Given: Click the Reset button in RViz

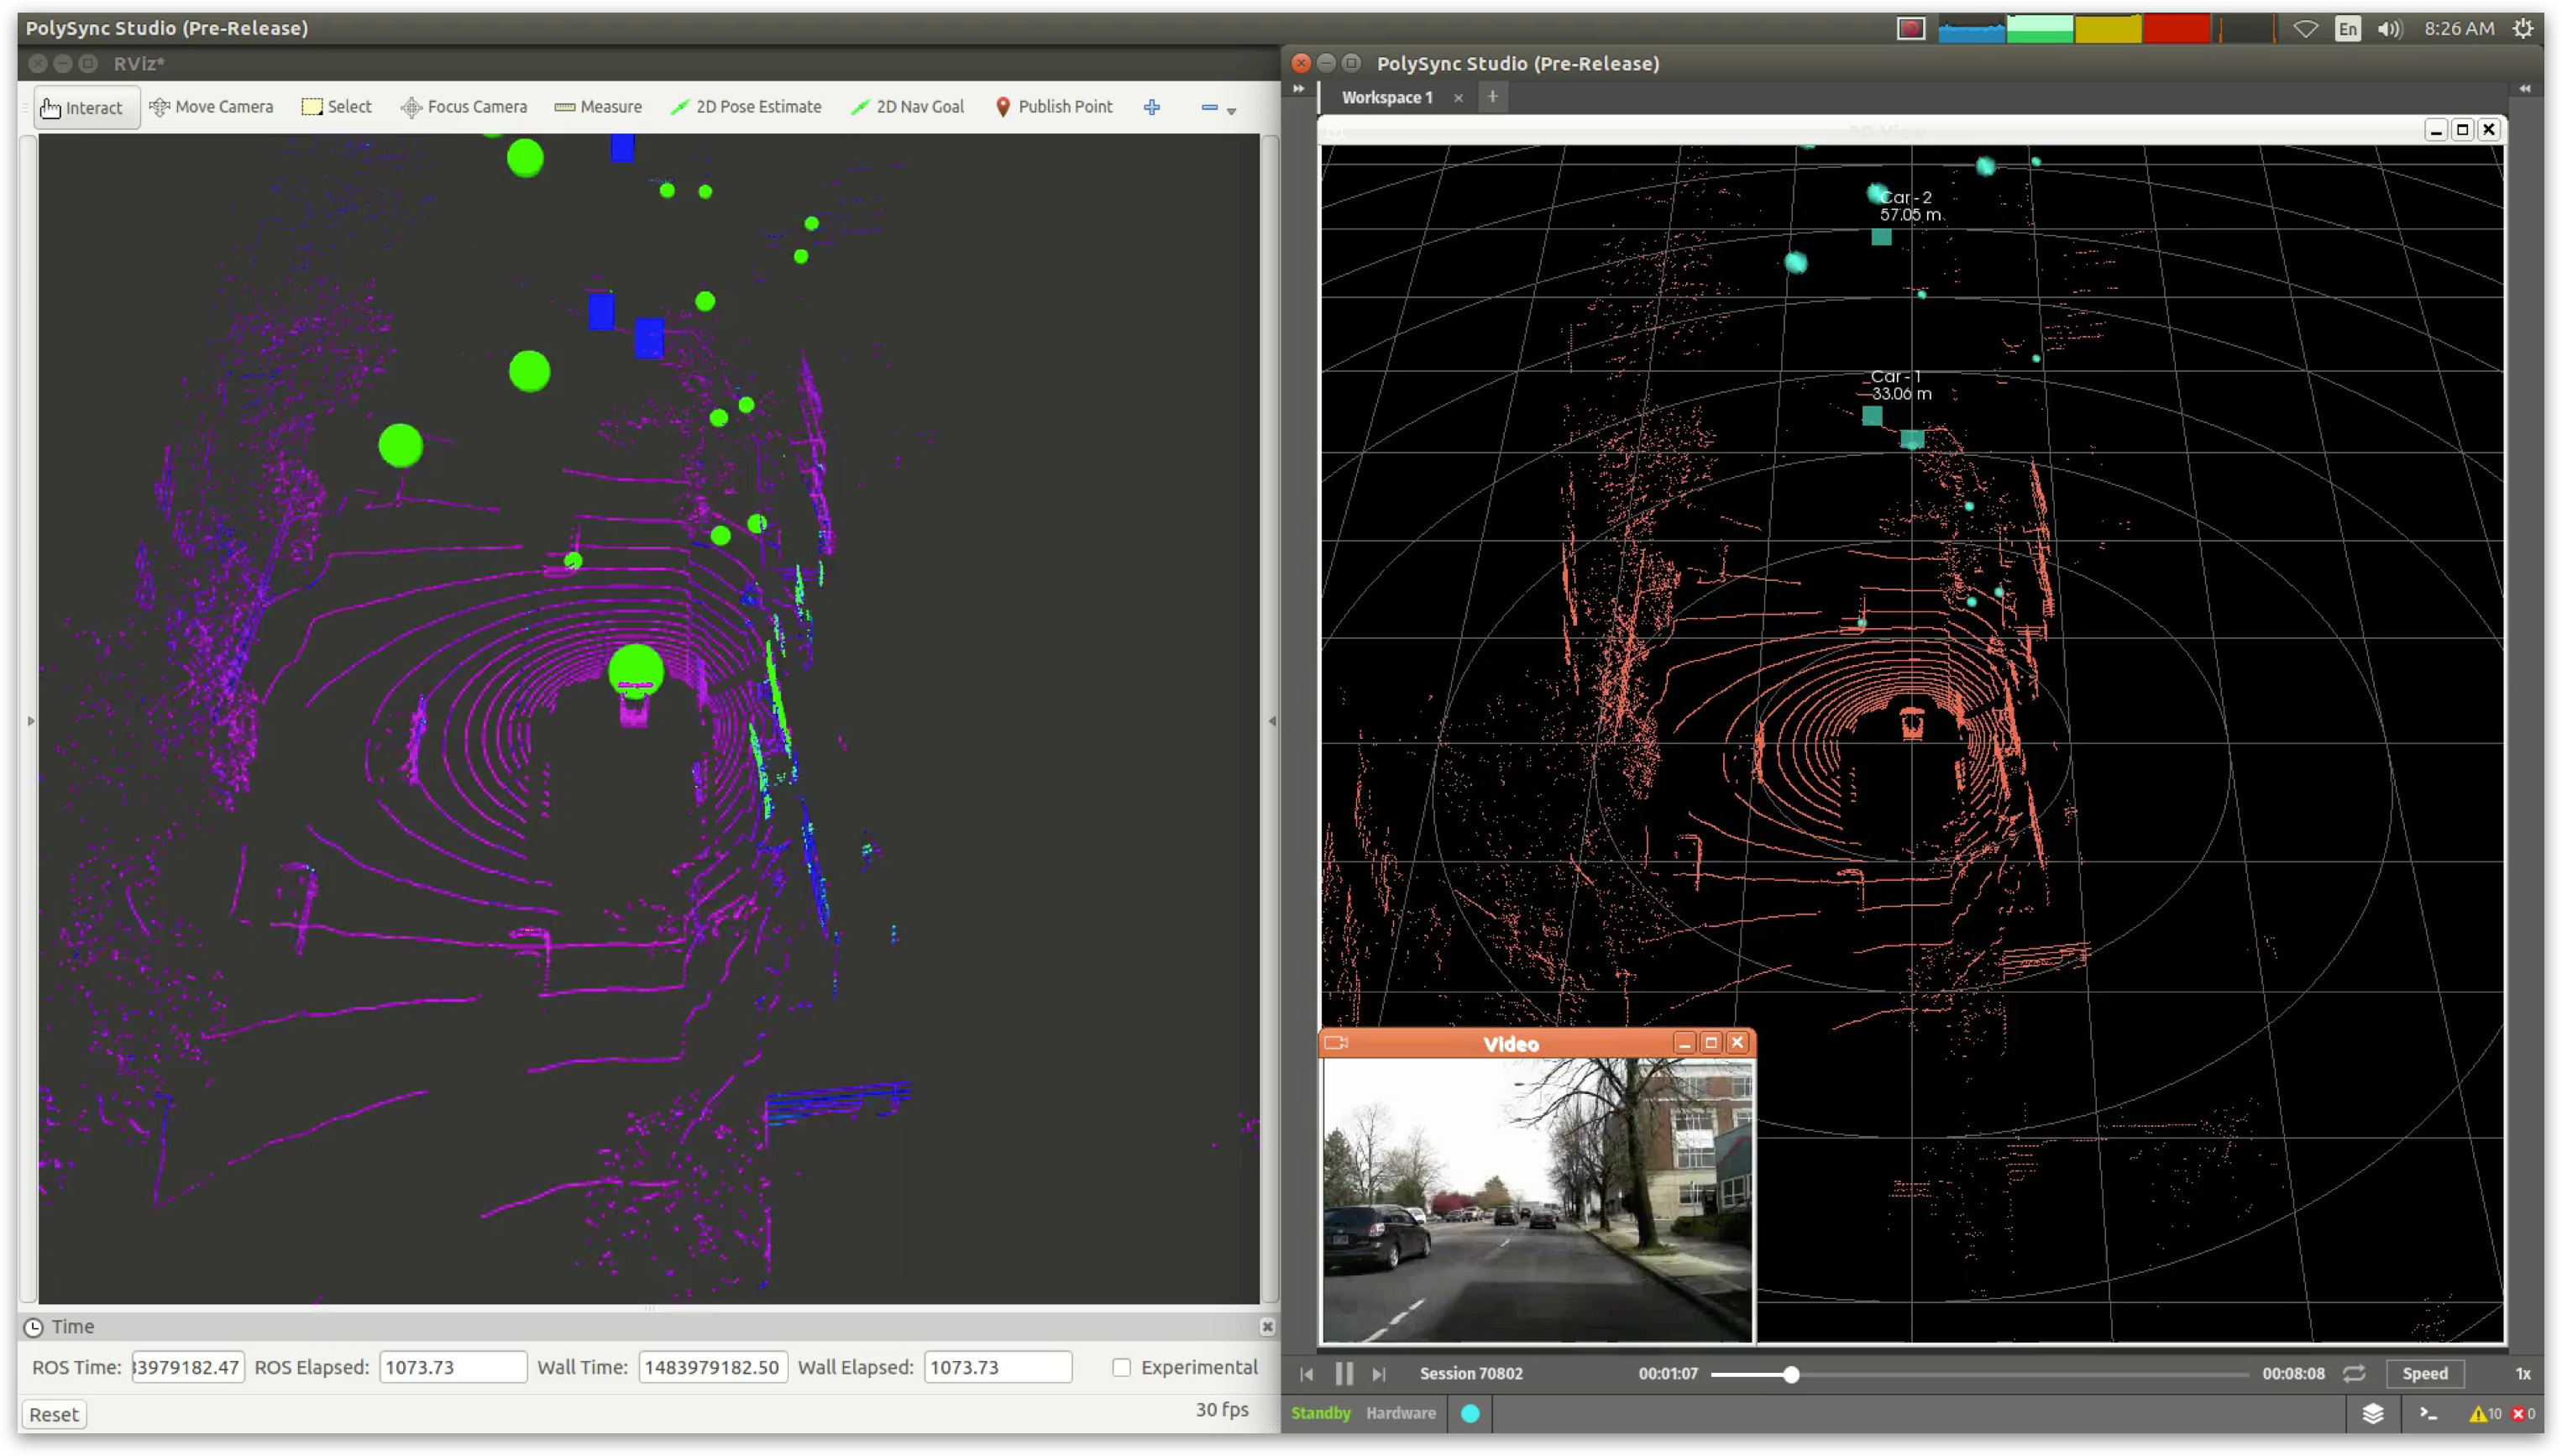Looking at the screenshot, I should tap(54, 1414).
